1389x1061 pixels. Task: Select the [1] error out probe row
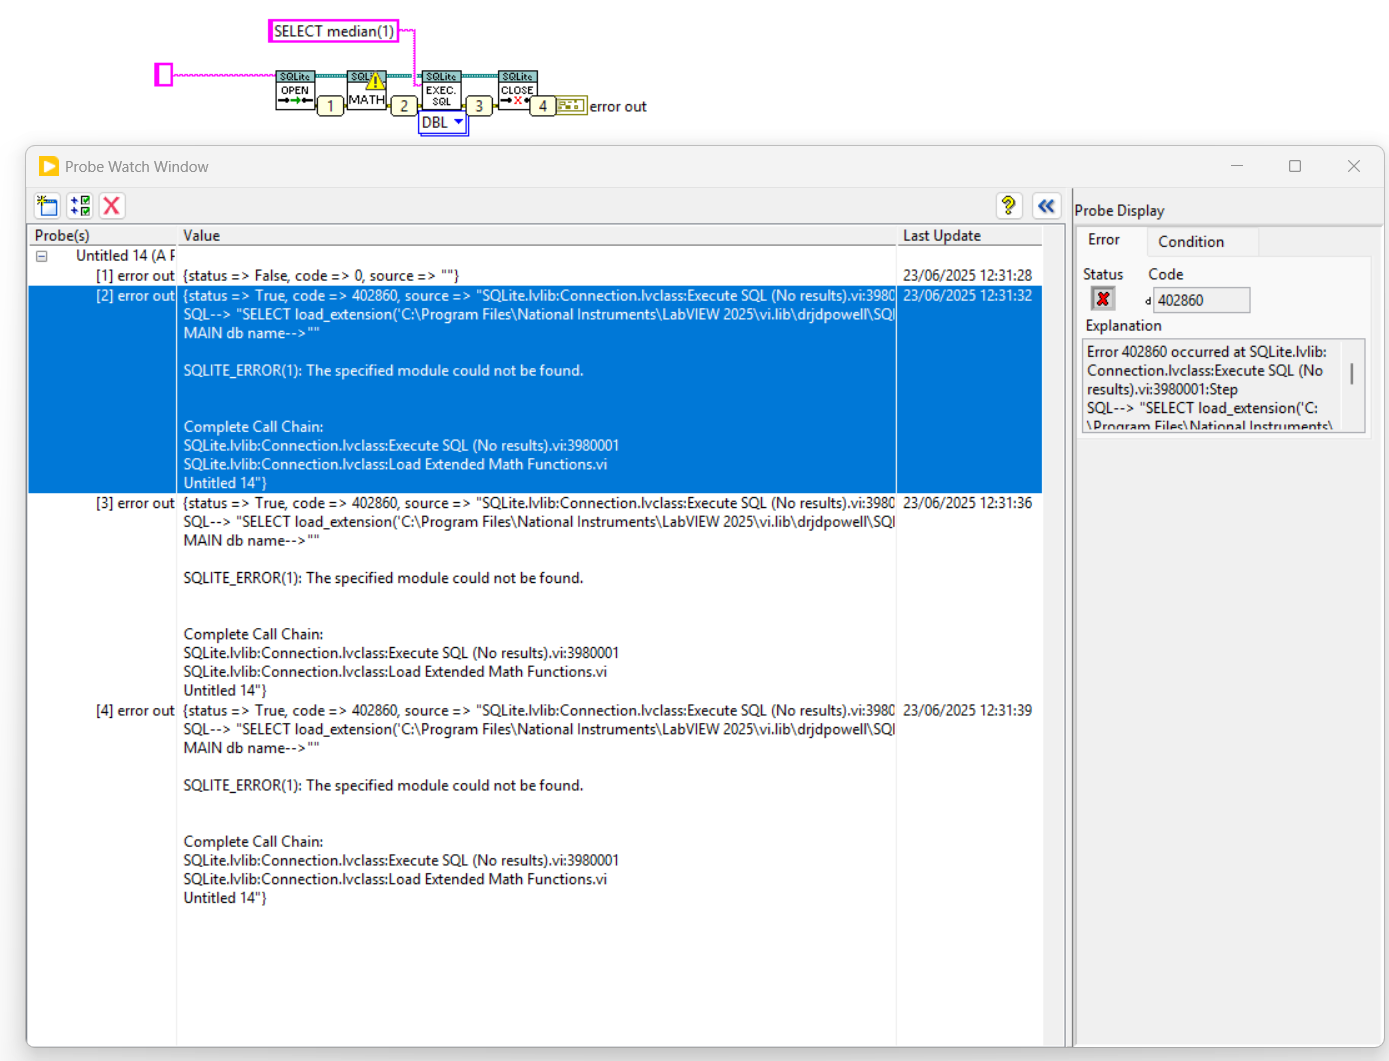[535, 275]
